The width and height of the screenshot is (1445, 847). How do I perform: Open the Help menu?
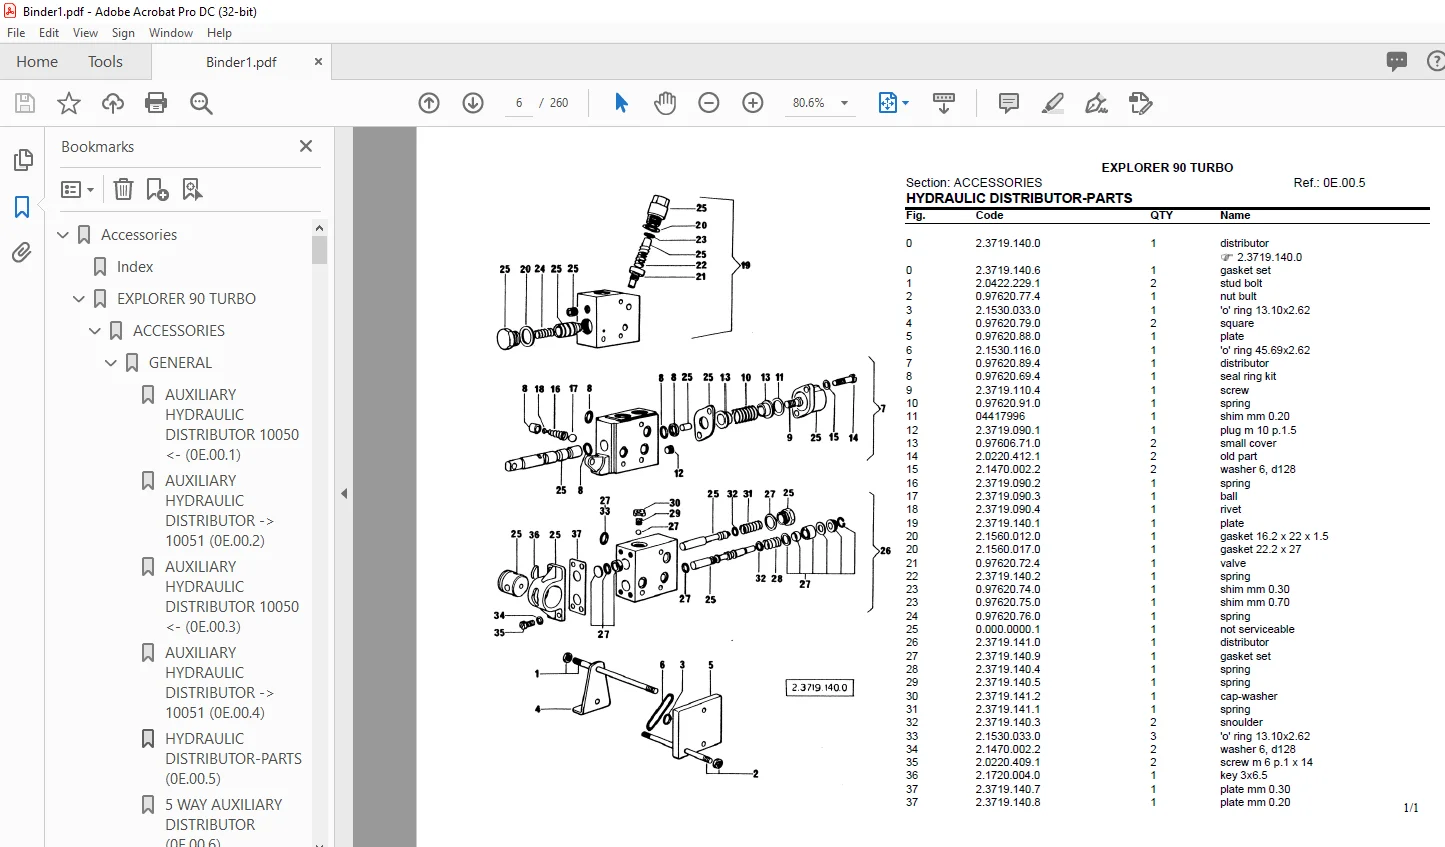tap(219, 33)
